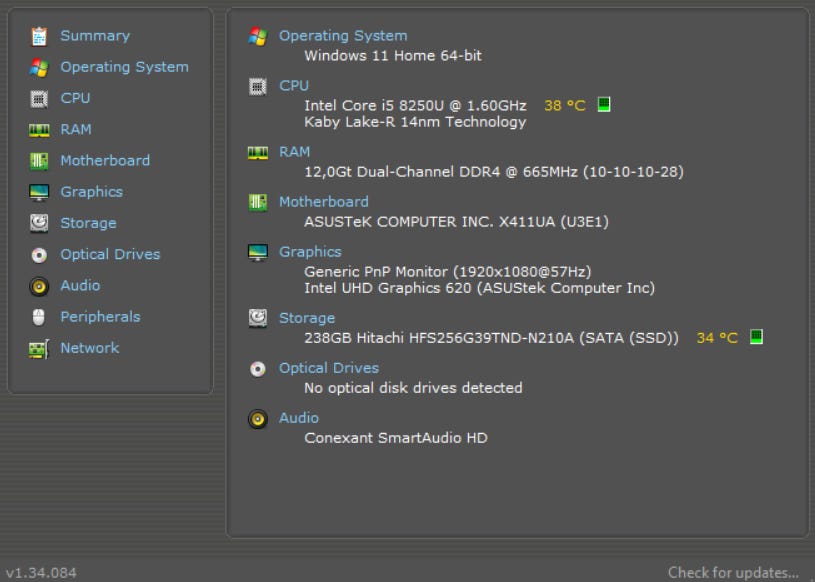815x582 pixels.
Task: Click the Audio speaker icon in summary panel
Action: coord(258,419)
